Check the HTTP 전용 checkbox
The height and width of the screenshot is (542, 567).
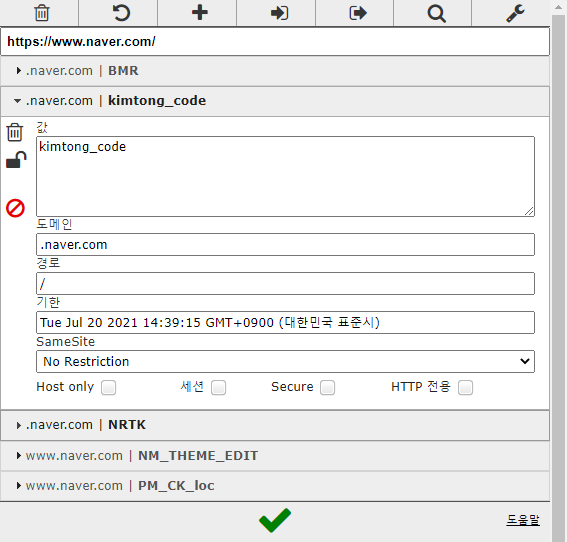(465, 388)
